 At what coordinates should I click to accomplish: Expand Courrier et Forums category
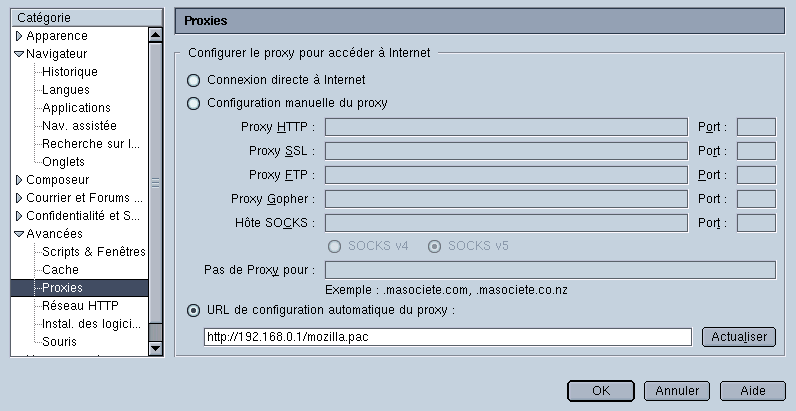[x=19, y=198]
